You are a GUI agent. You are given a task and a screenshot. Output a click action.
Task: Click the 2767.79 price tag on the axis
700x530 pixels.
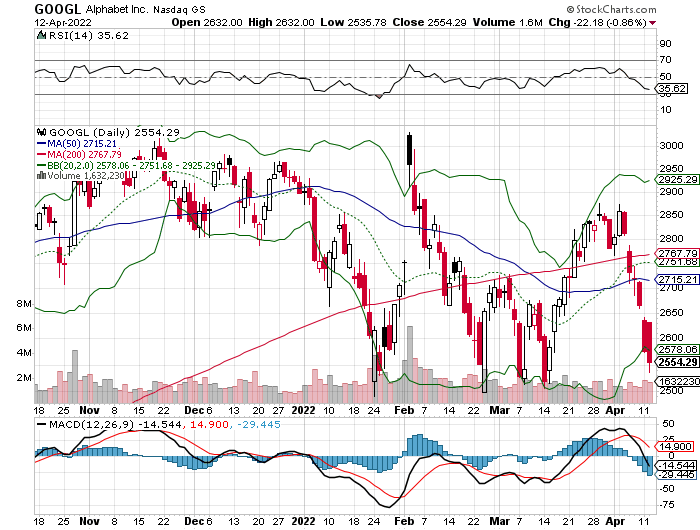point(677,253)
